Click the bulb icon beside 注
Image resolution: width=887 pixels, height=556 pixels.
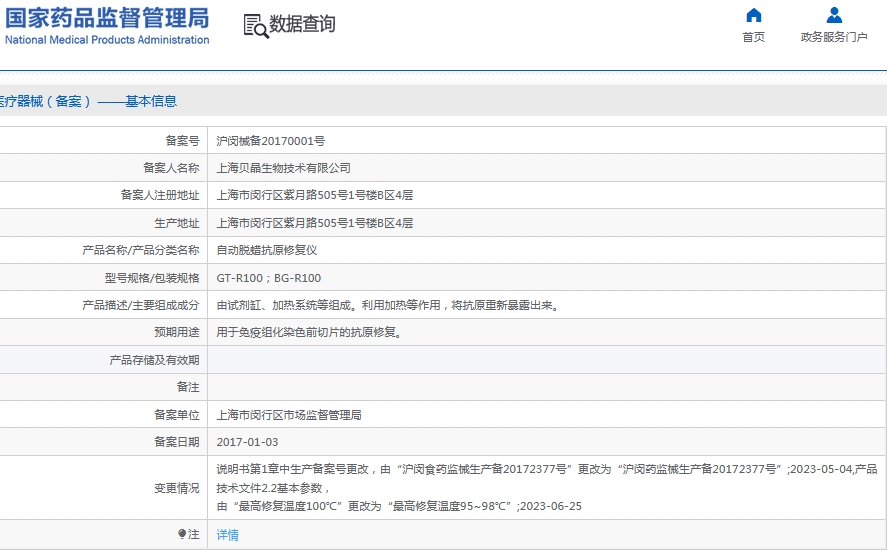(182, 534)
